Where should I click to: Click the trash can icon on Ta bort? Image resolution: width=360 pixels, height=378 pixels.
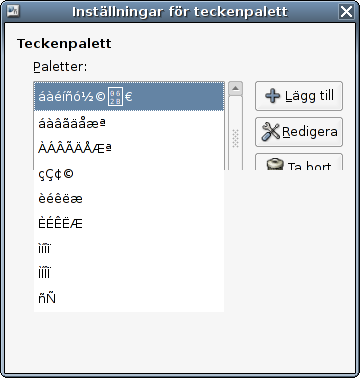coord(275,165)
